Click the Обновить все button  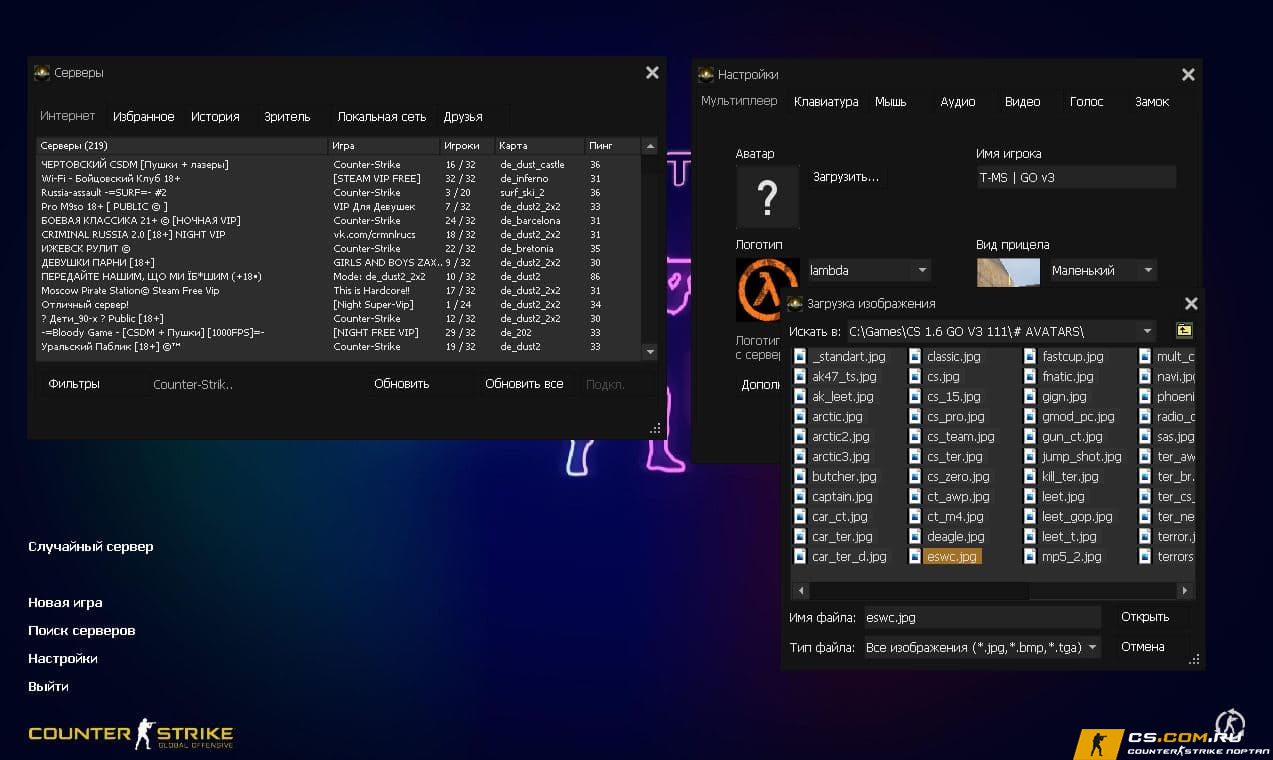point(524,384)
